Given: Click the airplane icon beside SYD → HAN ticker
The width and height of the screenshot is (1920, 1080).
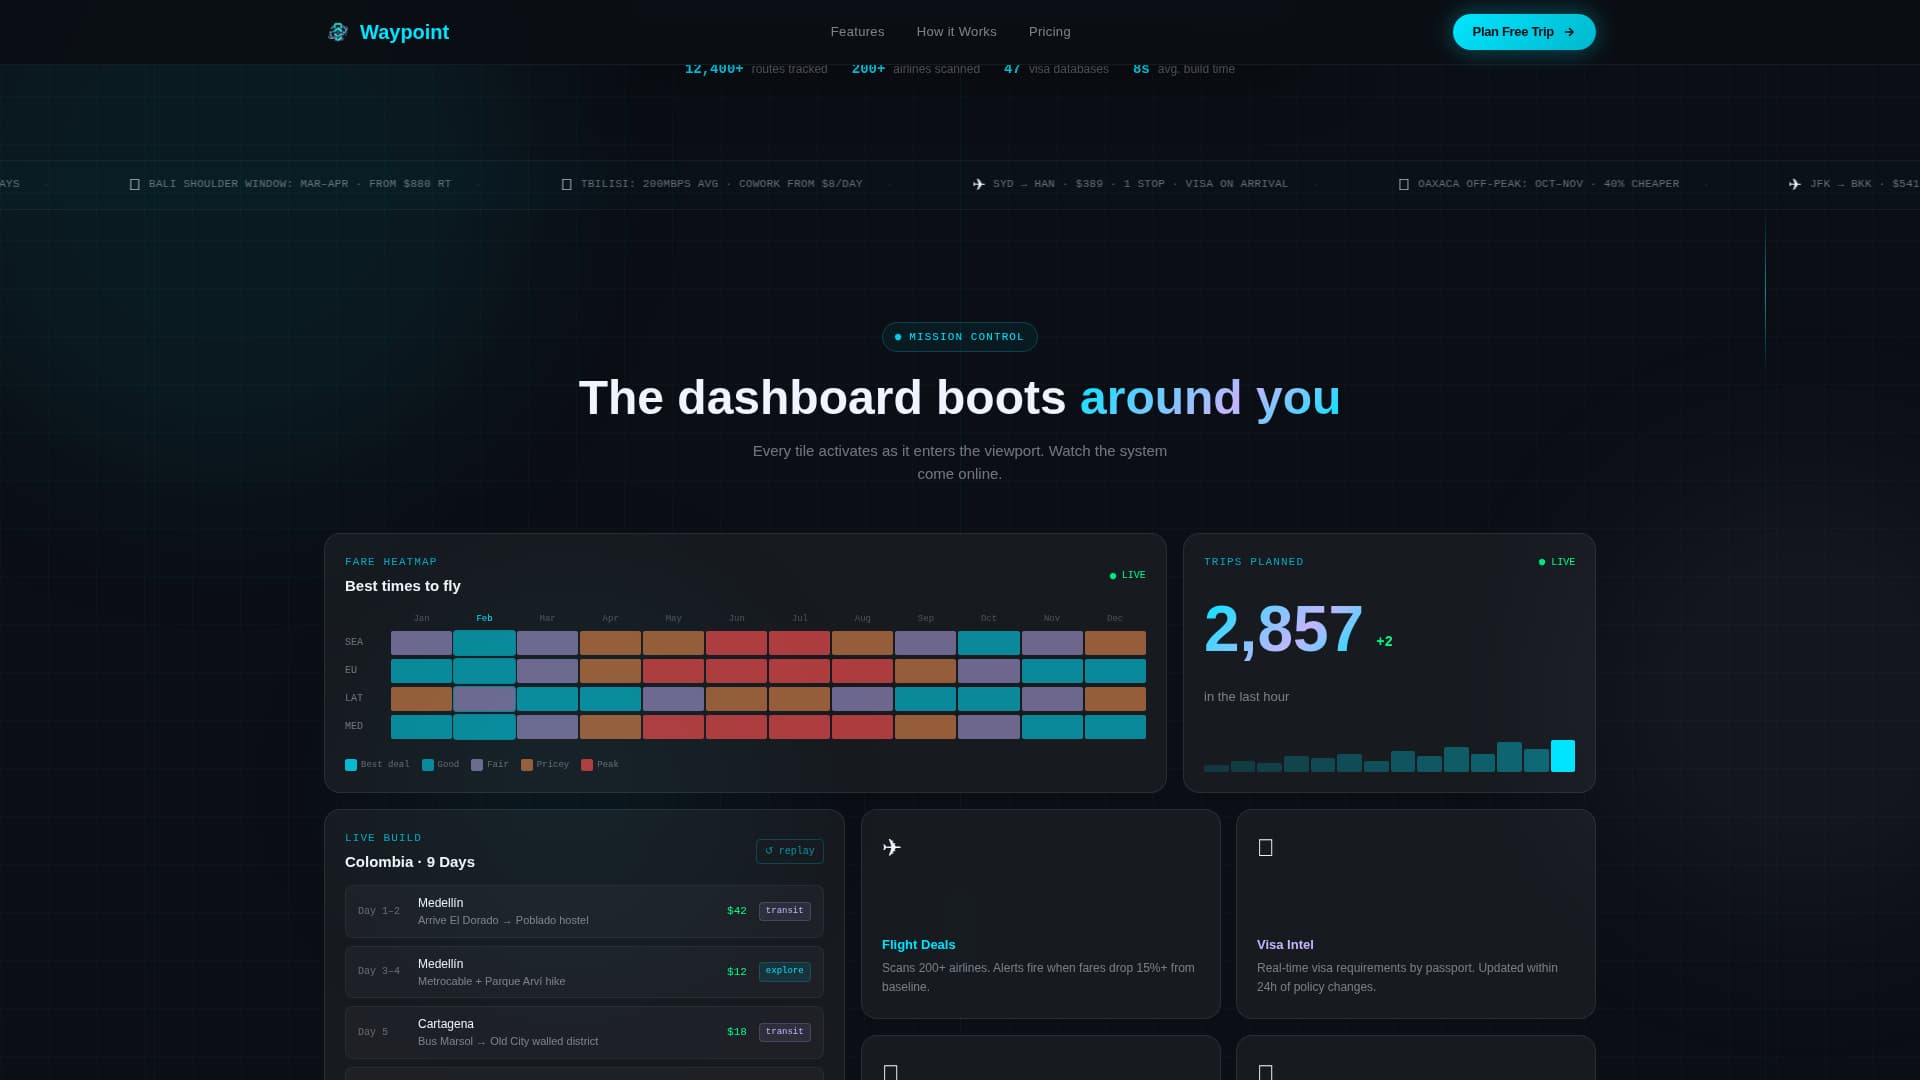Looking at the screenshot, I should coord(979,184).
